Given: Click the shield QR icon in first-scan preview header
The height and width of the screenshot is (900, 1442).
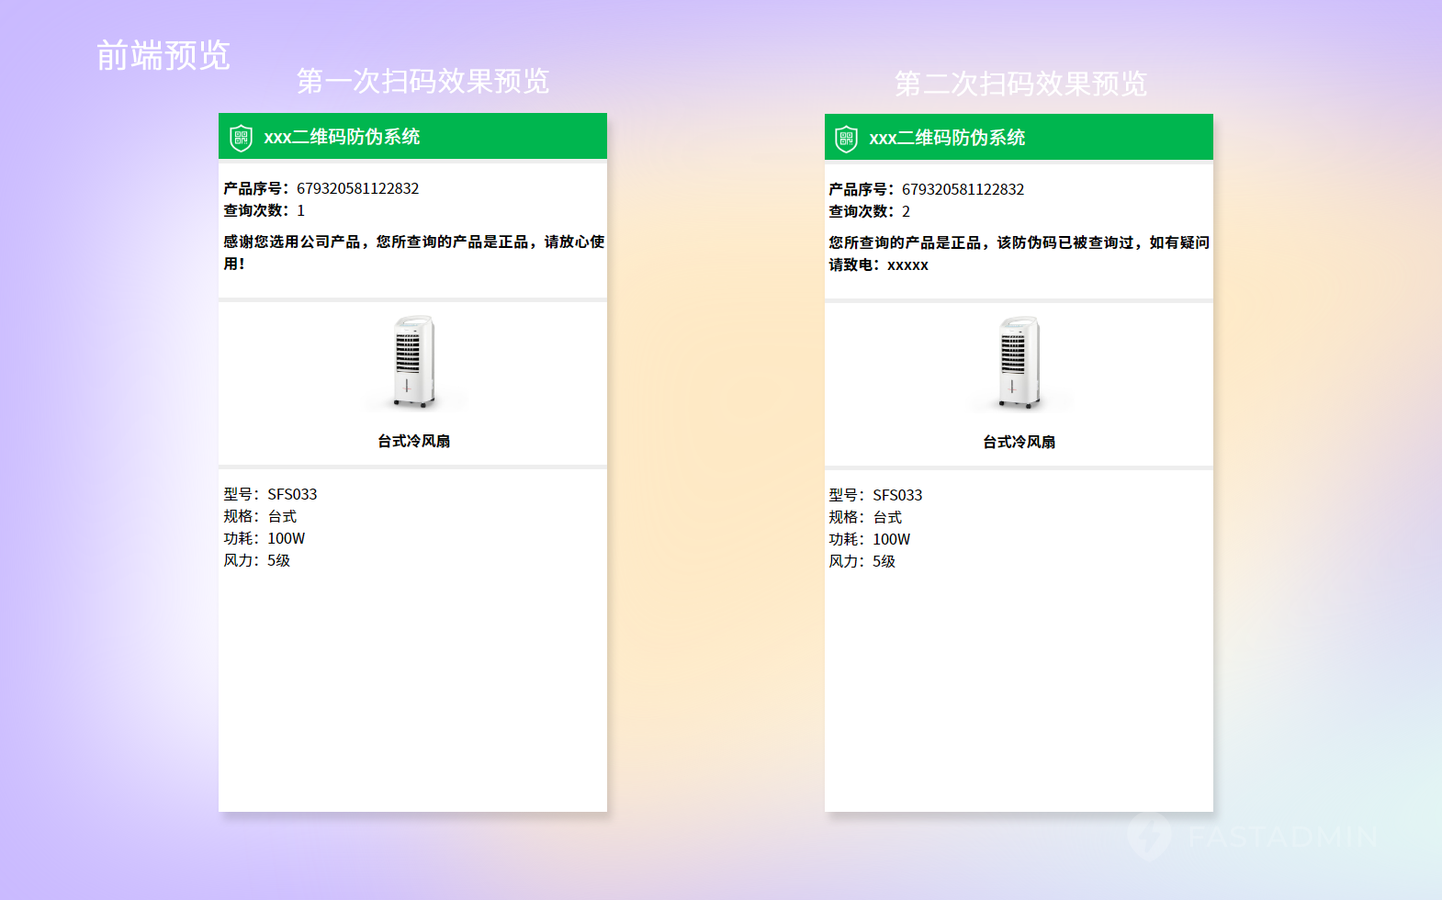Looking at the screenshot, I should coord(241,138).
